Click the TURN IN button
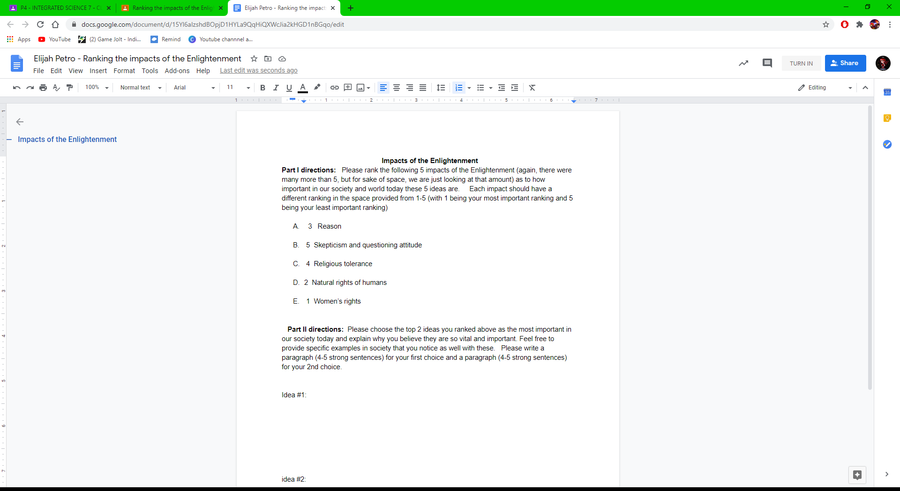Viewport: 900px width, 491px height. (x=801, y=63)
